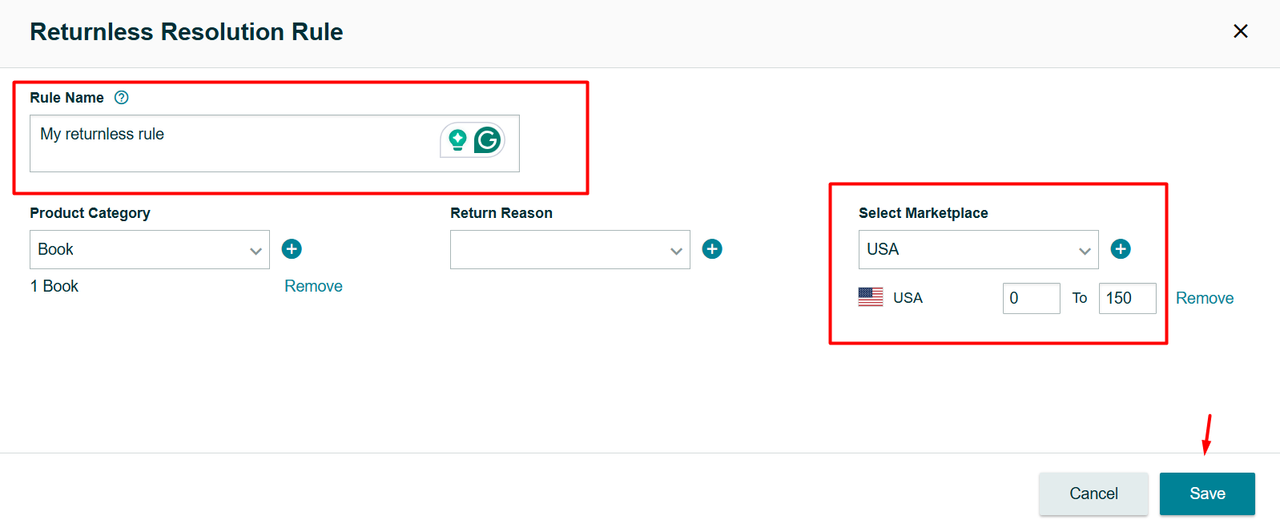Open the Grammarly G icon
This screenshot has width=1280, height=524.
tap(487, 141)
